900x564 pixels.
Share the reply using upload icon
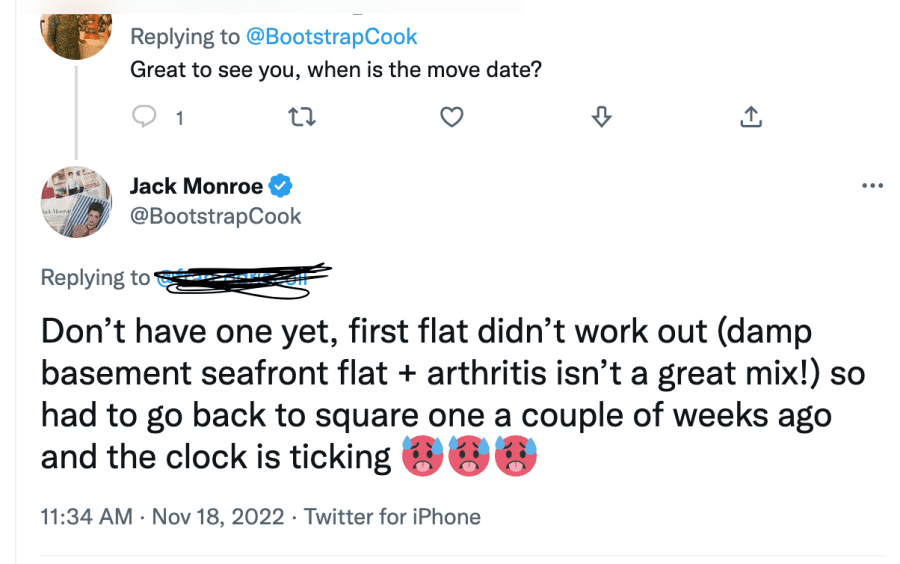751,116
